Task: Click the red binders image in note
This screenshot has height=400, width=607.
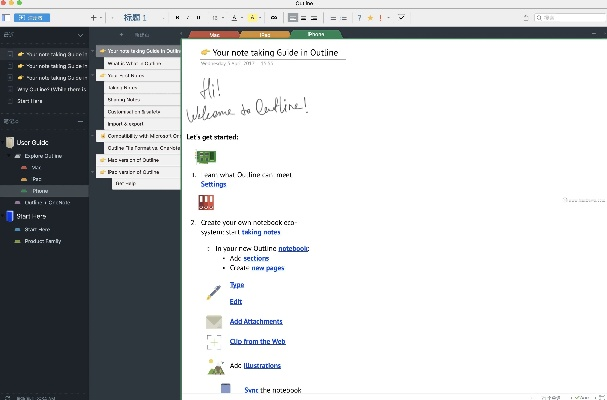Action: [206, 203]
